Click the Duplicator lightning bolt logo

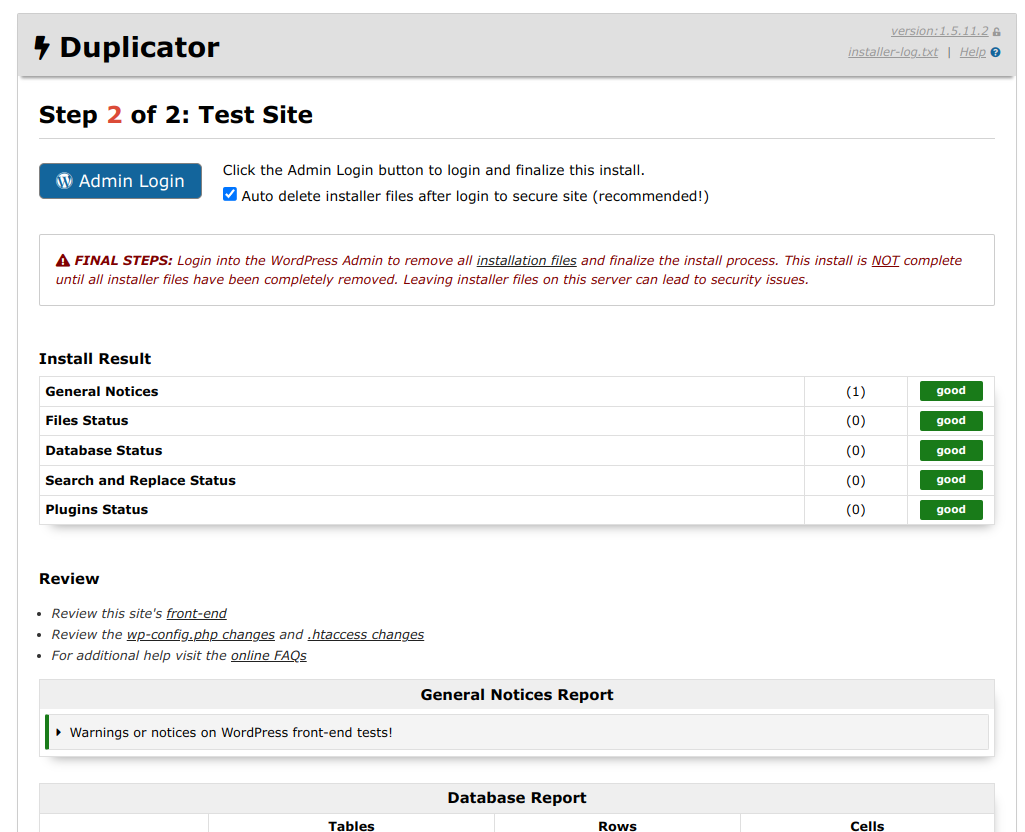point(42,48)
